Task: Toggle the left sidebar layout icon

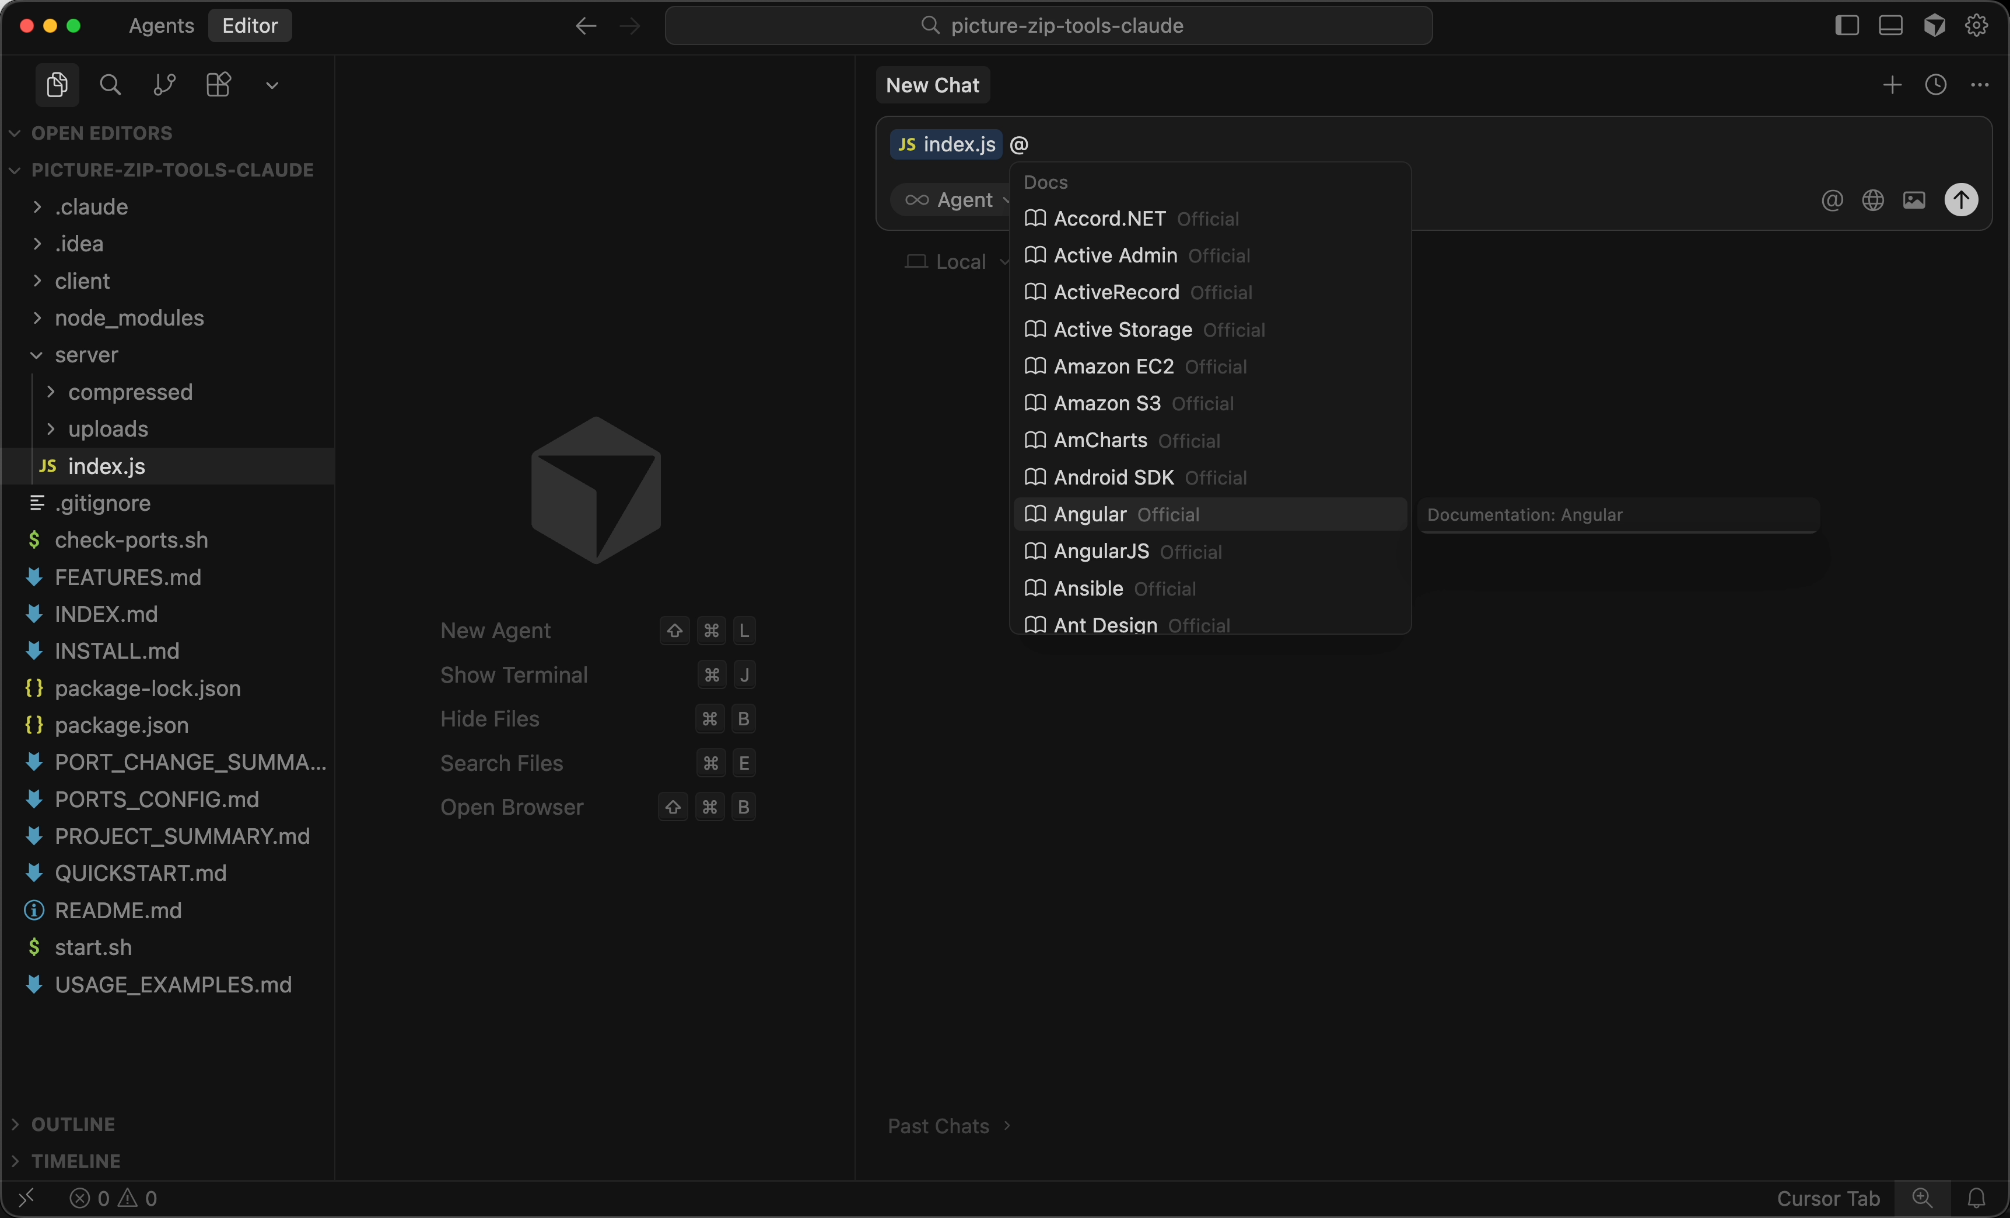Action: [x=1847, y=26]
